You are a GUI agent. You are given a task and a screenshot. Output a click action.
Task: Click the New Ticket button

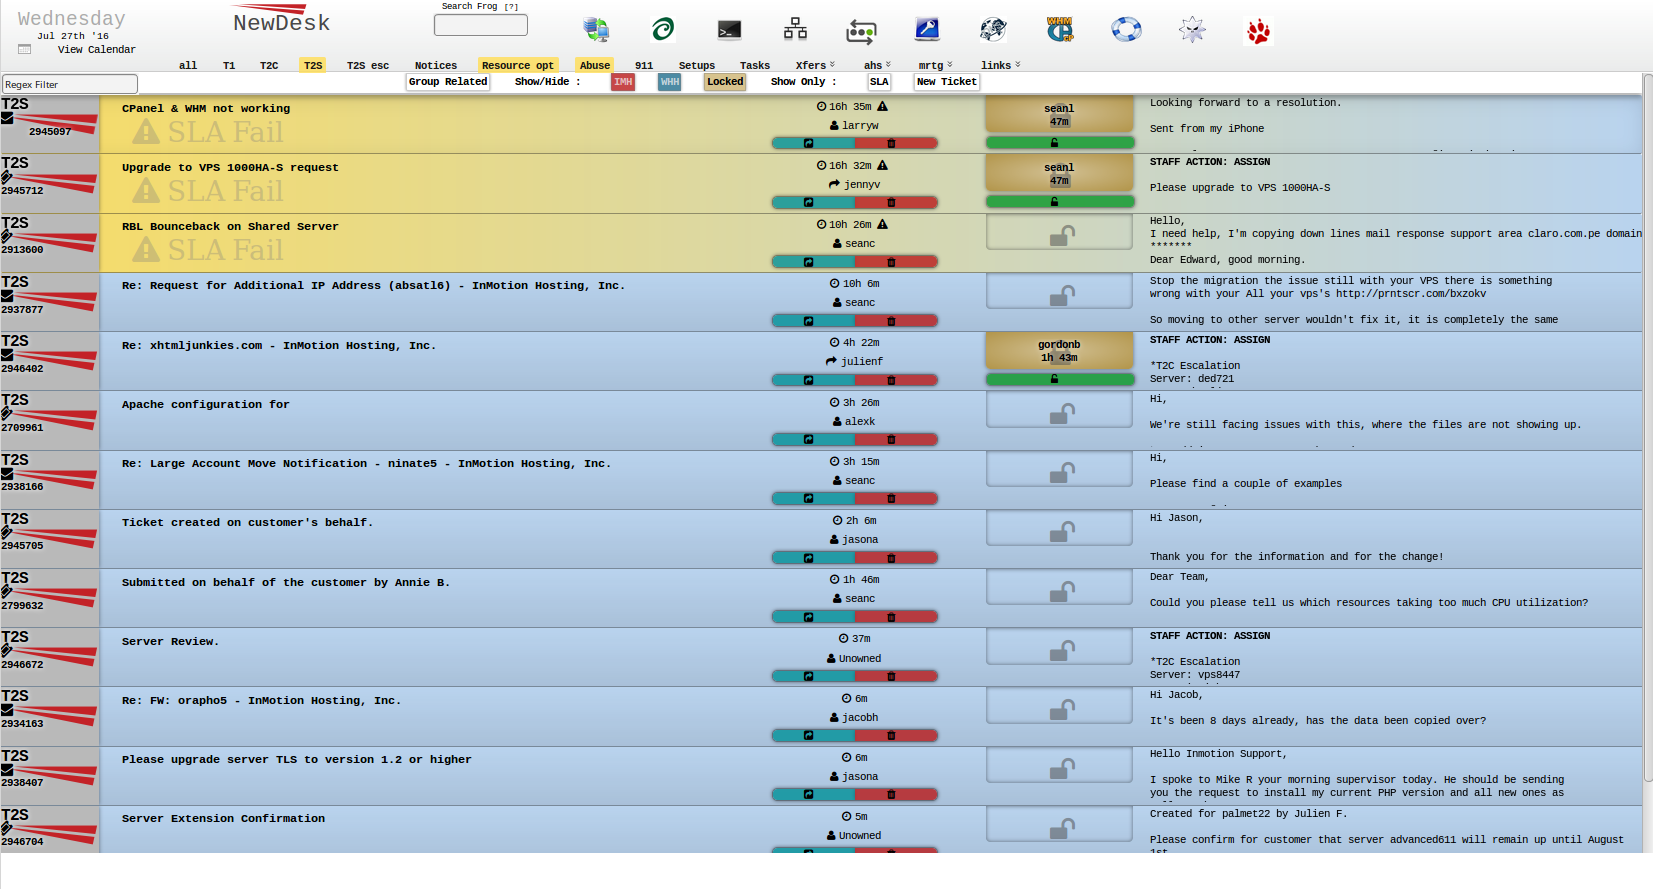pyautogui.click(x=946, y=82)
